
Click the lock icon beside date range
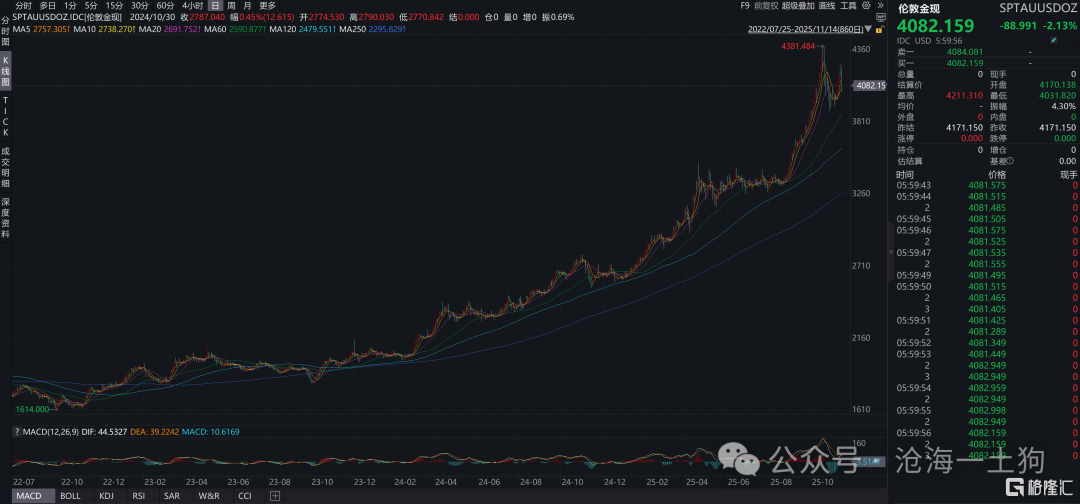[879, 28]
